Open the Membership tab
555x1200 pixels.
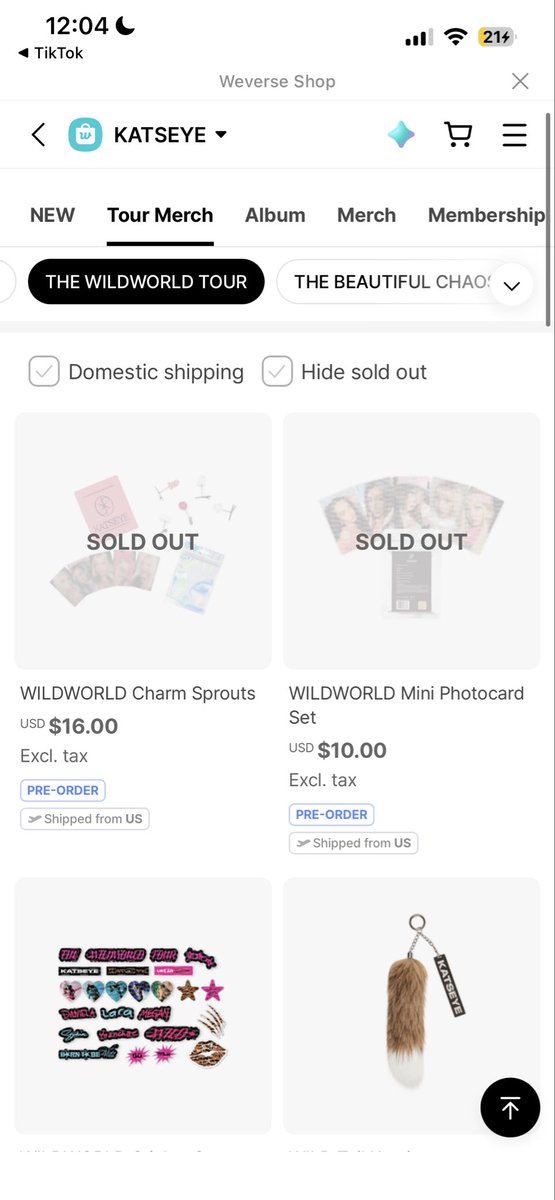coord(486,215)
